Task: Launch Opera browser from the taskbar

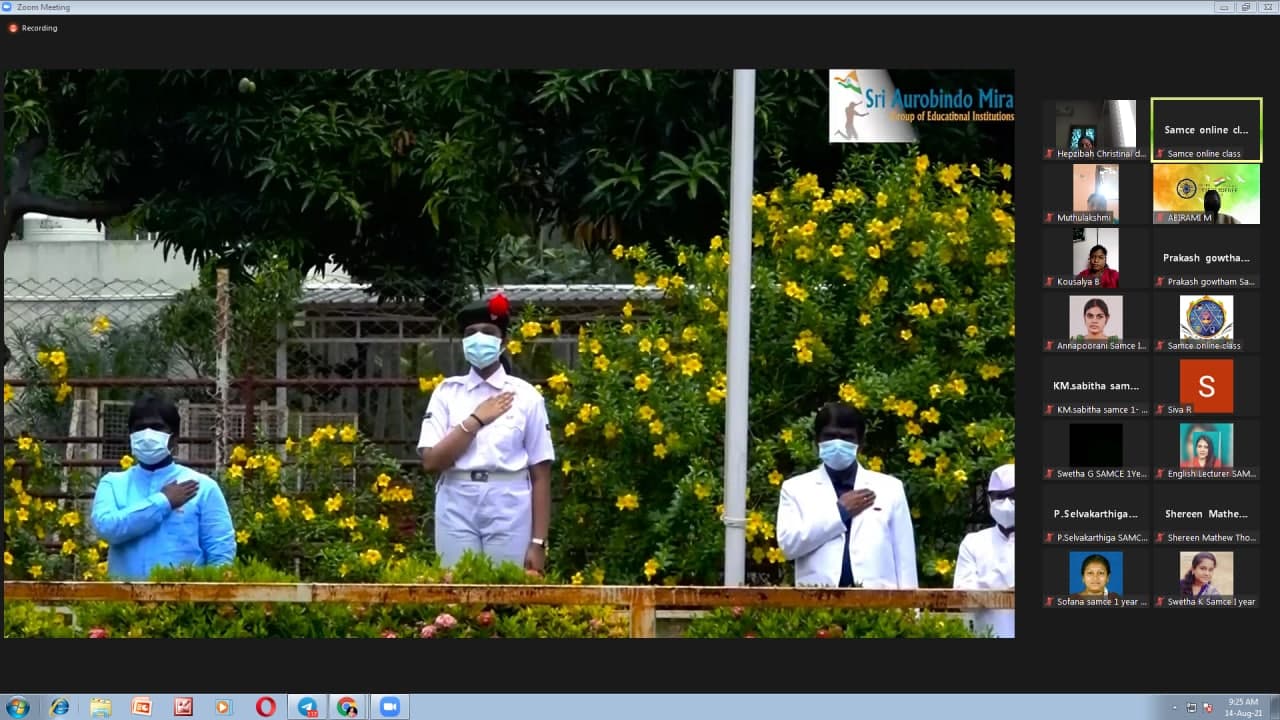Action: tap(265, 707)
